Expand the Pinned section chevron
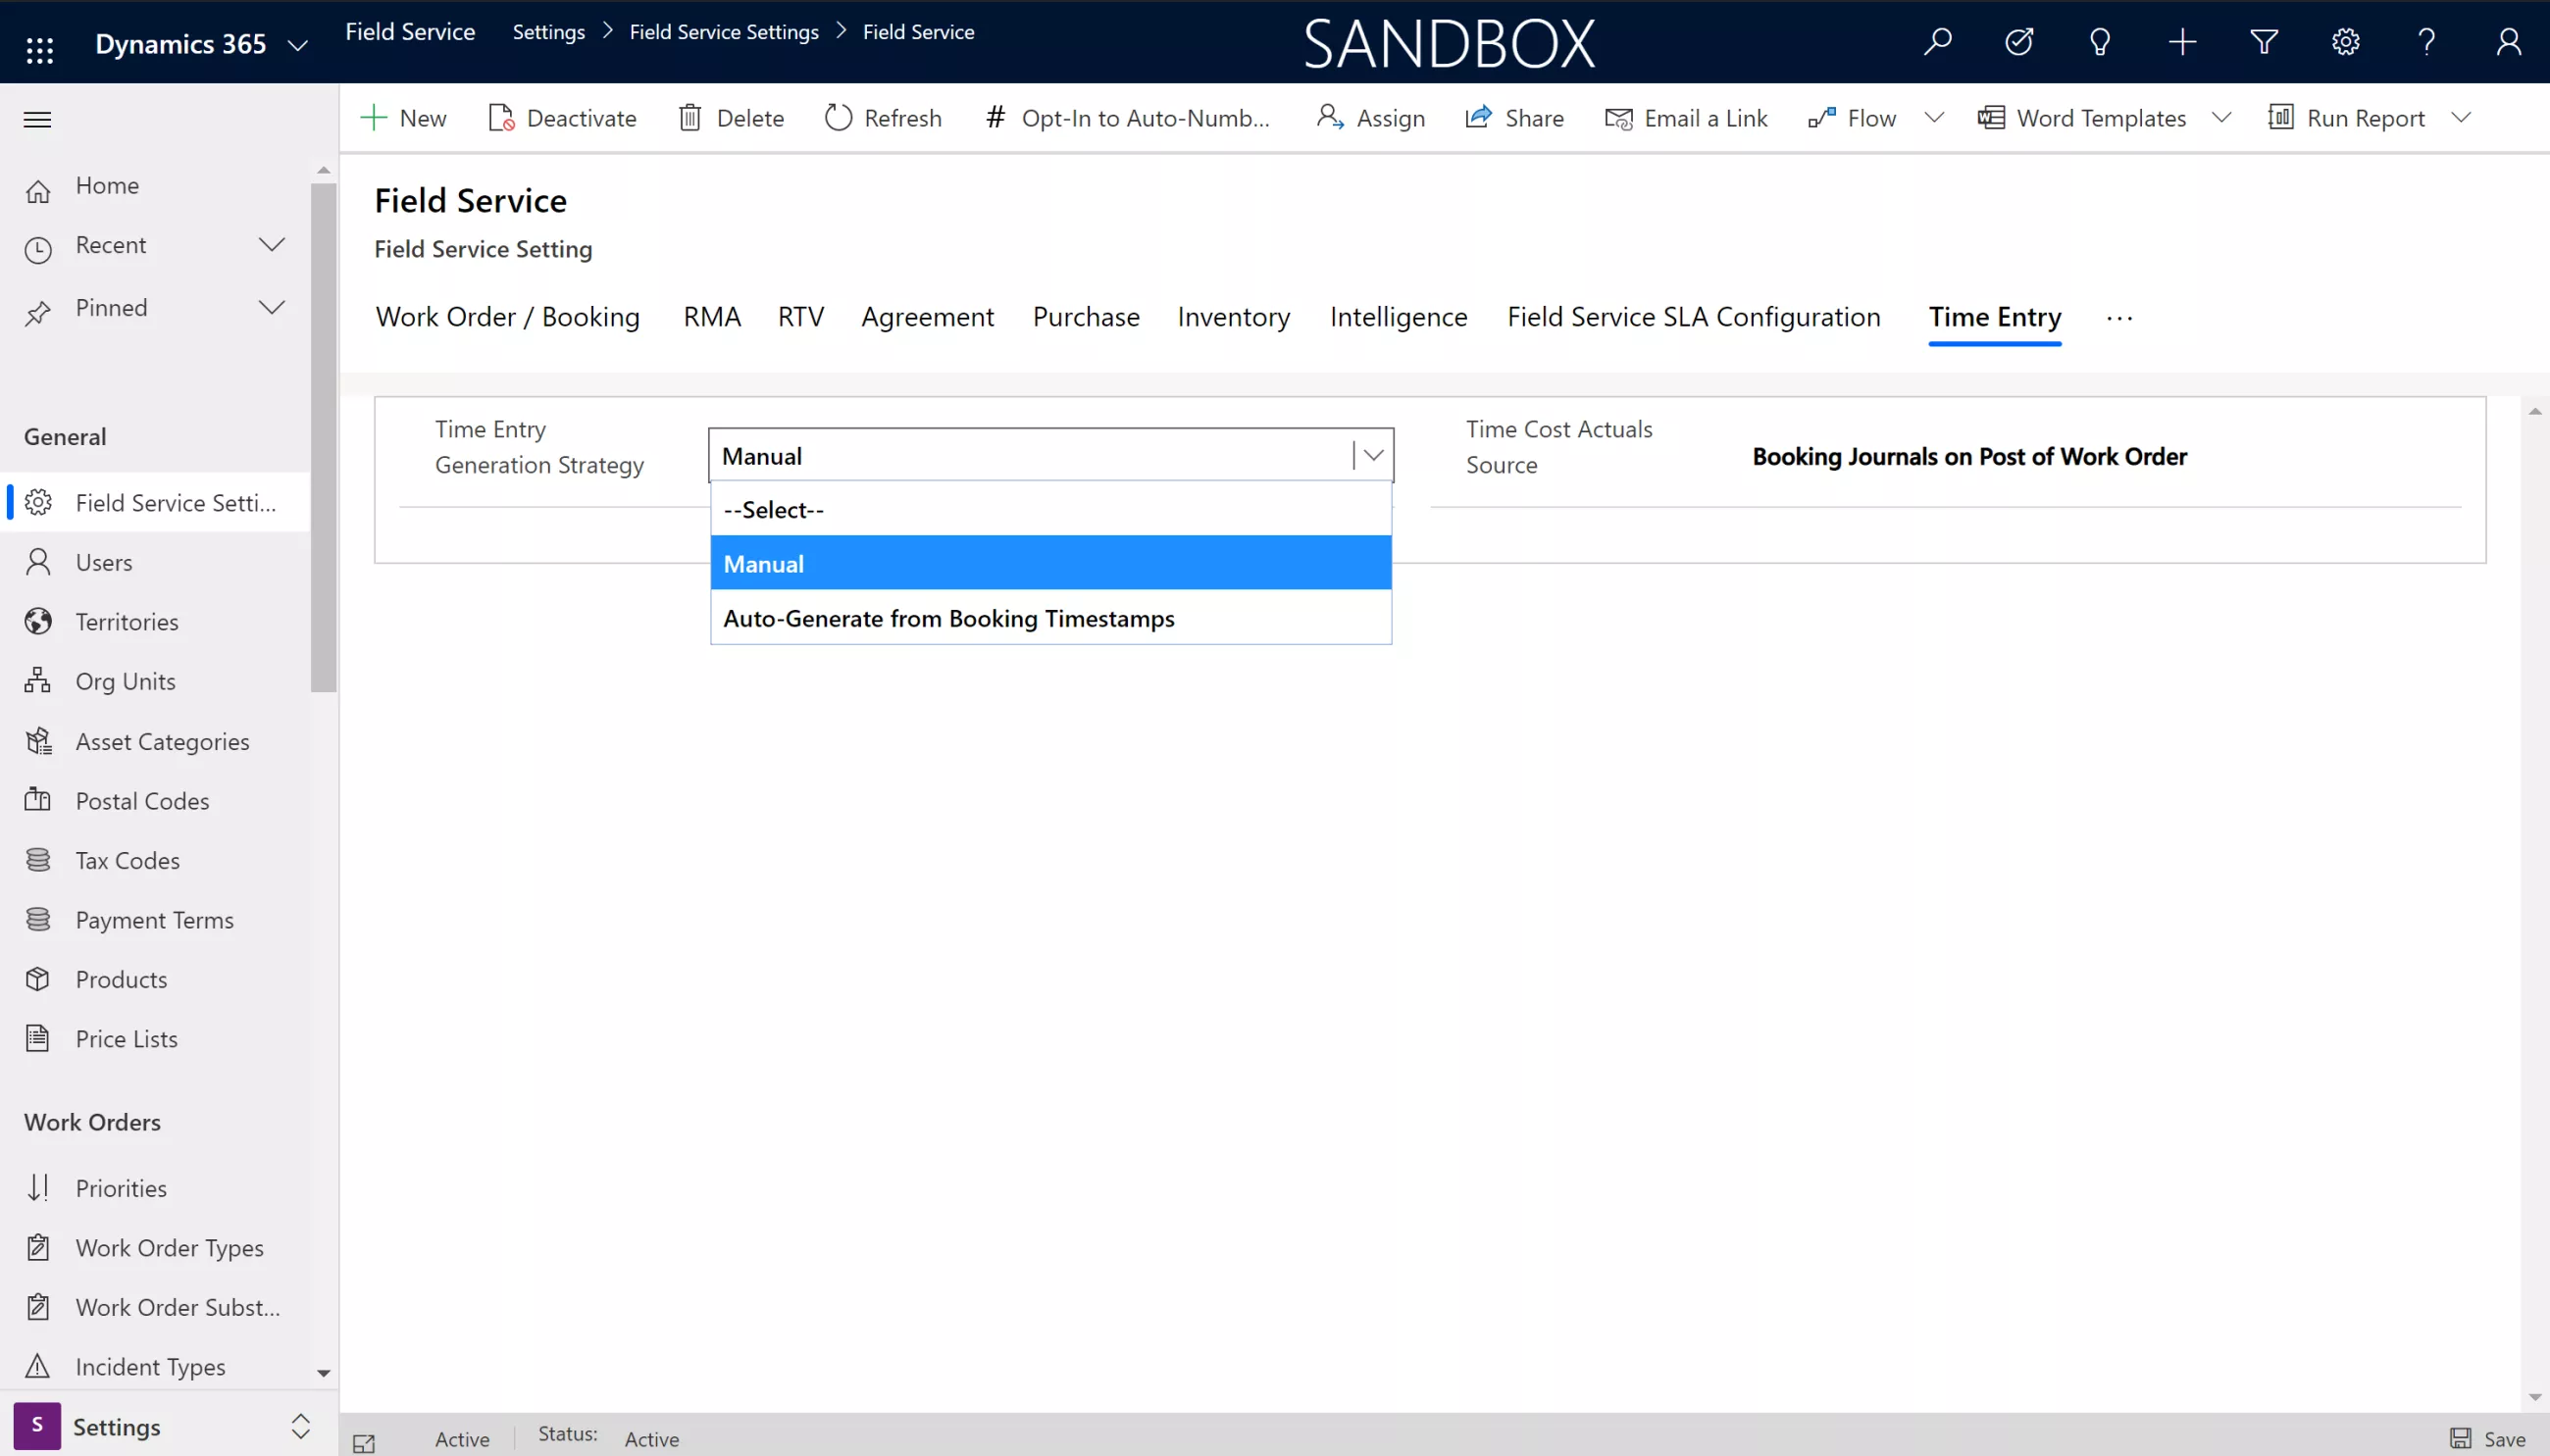Viewport: 2550px width, 1456px height. pyautogui.click(x=271, y=307)
